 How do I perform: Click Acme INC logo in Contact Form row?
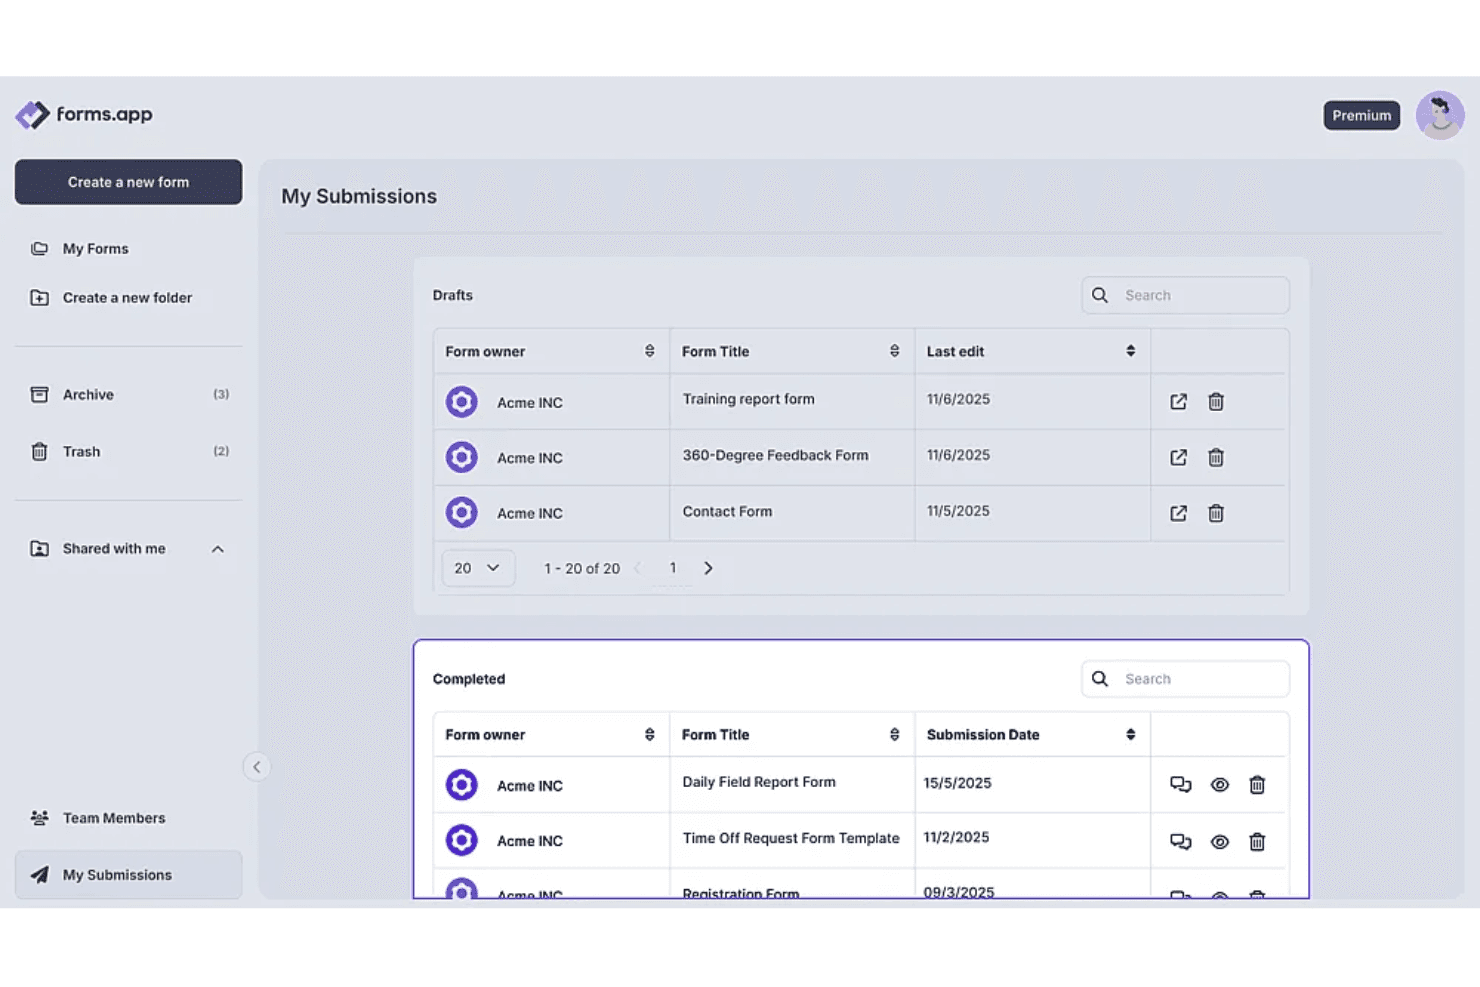point(462,513)
